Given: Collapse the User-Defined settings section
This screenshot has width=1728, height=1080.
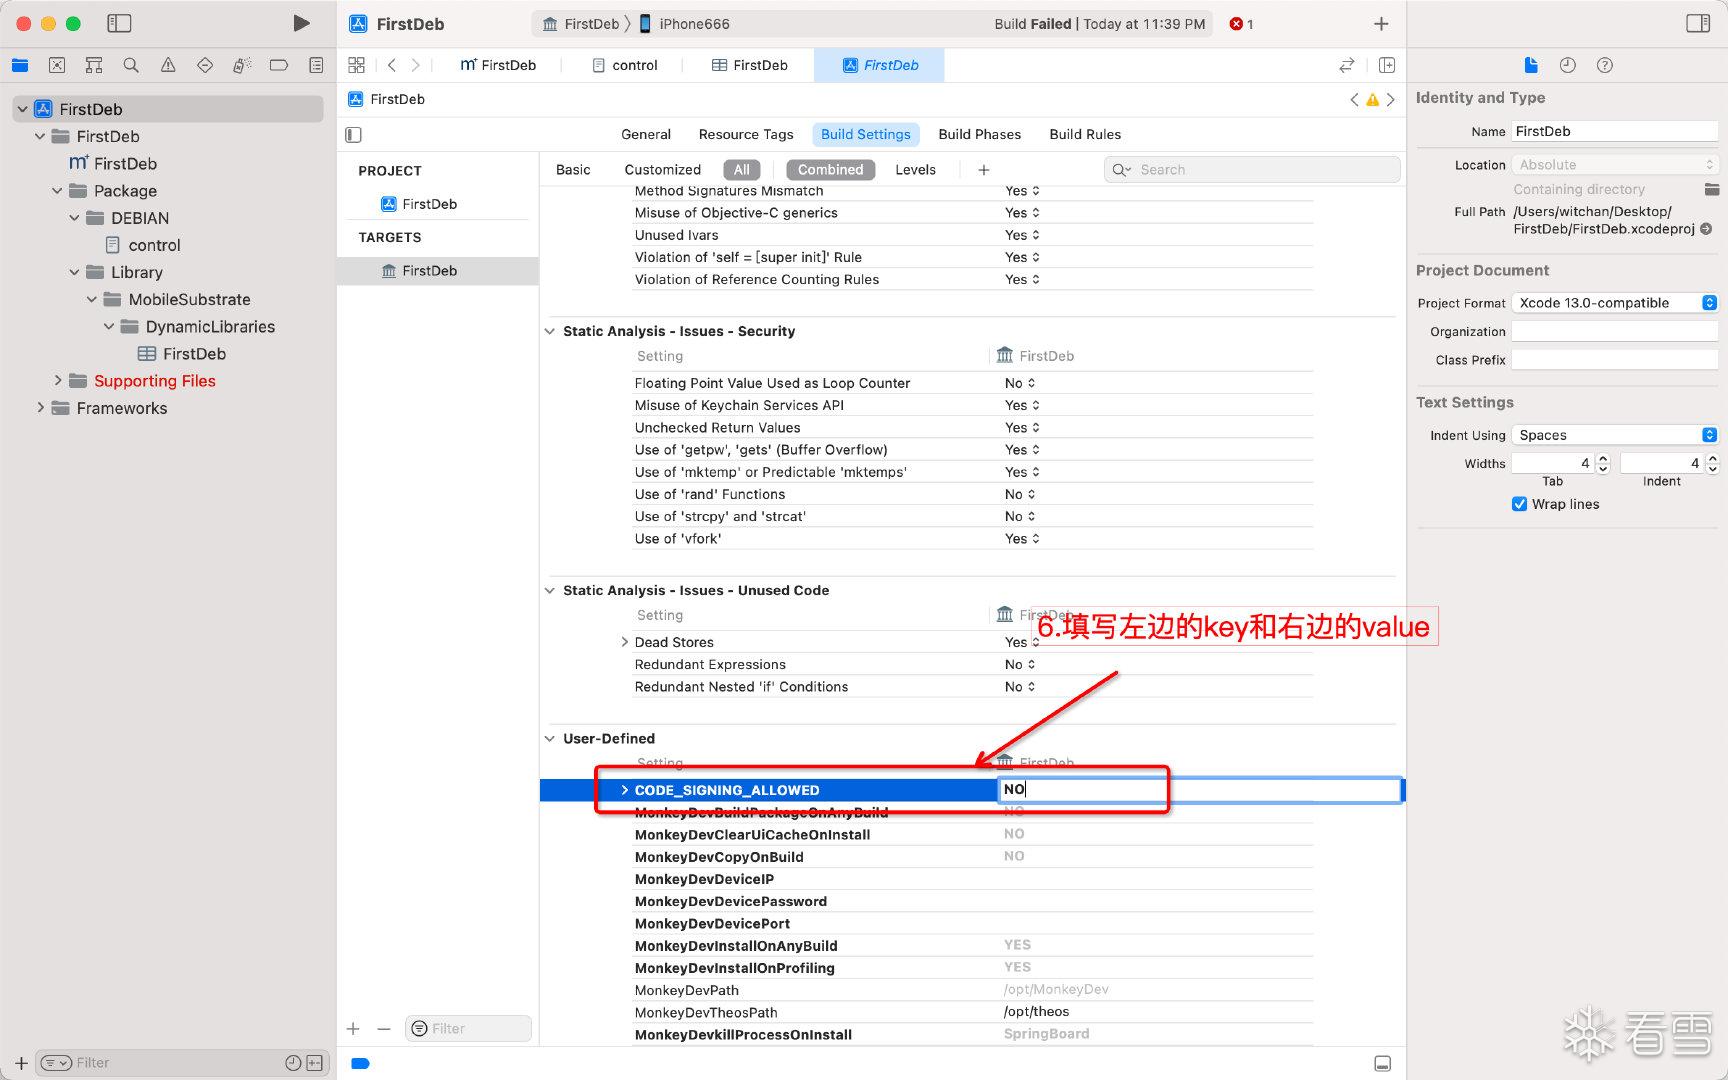Looking at the screenshot, I should tap(550, 739).
